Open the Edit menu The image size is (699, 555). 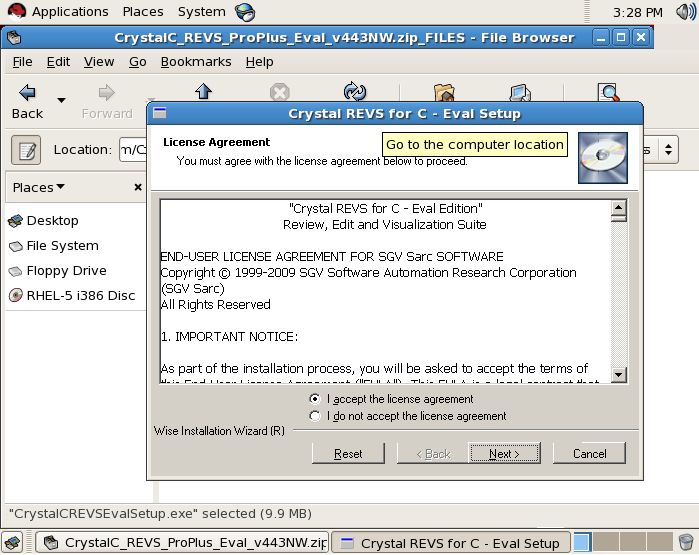tap(58, 62)
